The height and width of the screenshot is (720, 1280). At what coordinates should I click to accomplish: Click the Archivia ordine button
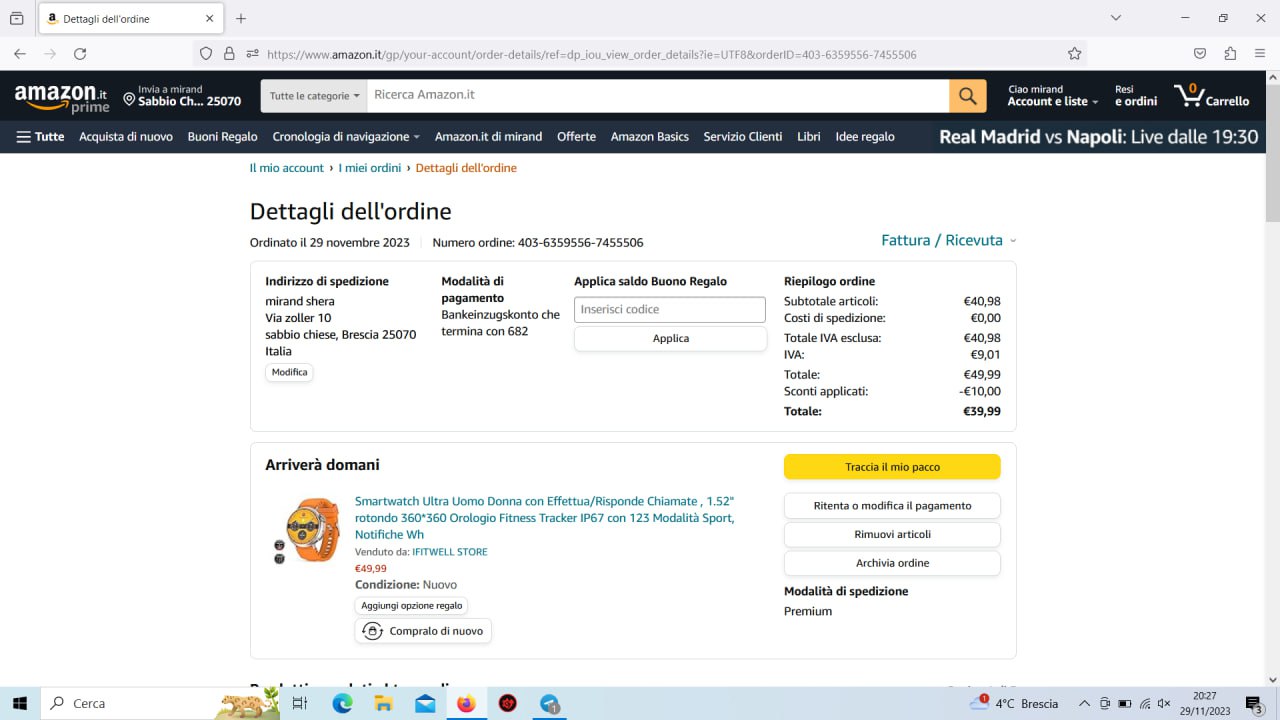pyautogui.click(x=891, y=563)
